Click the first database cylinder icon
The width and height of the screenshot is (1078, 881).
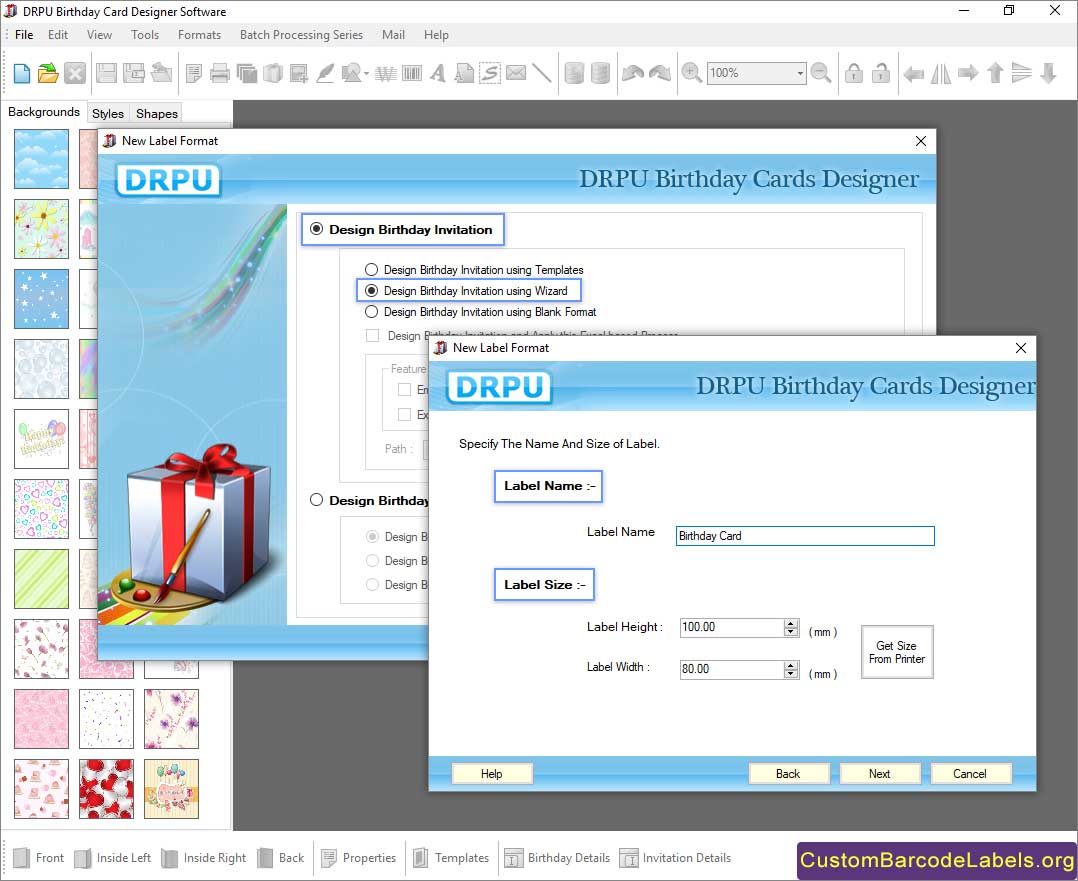574,73
